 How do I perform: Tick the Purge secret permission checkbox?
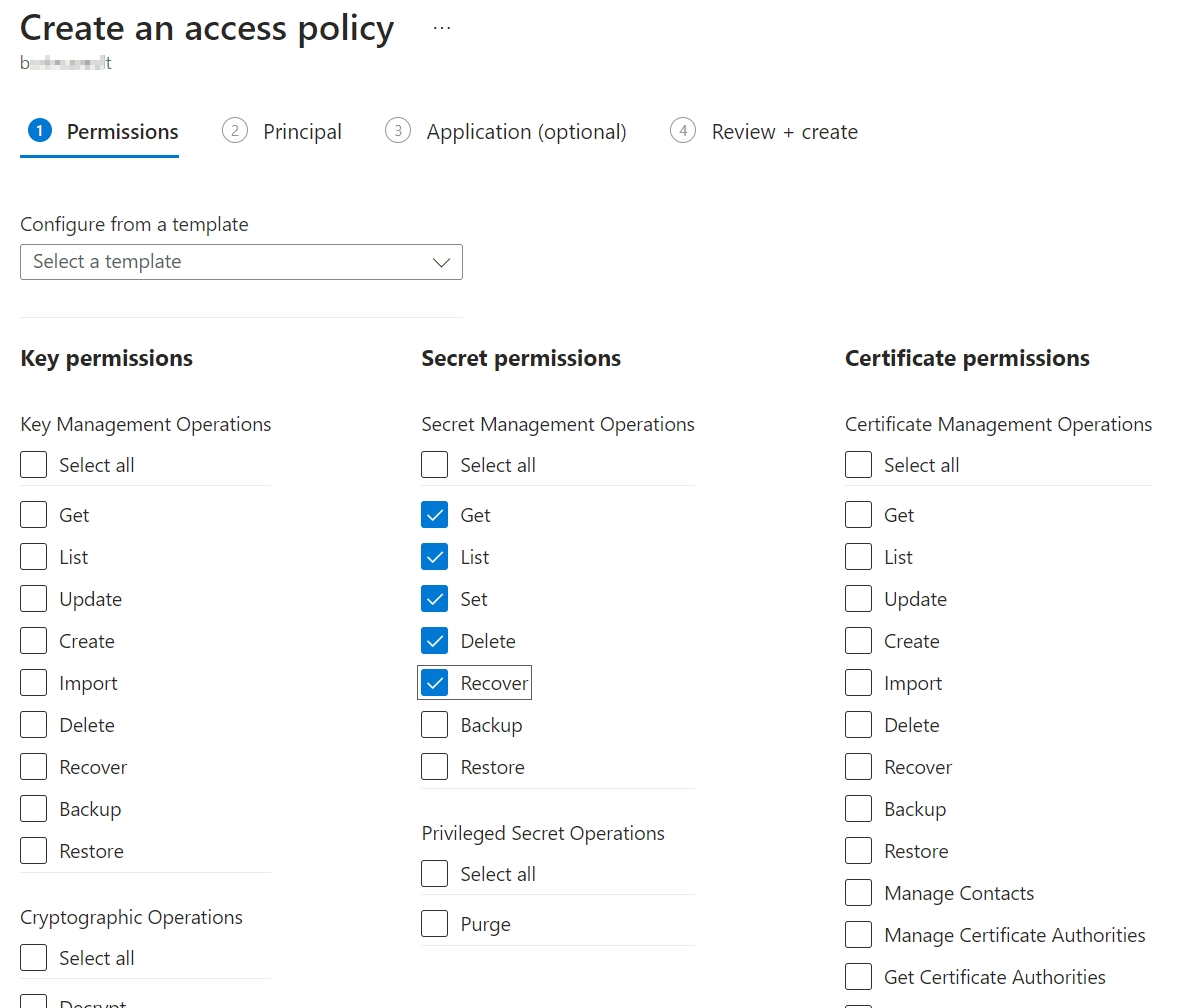tap(435, 924)
